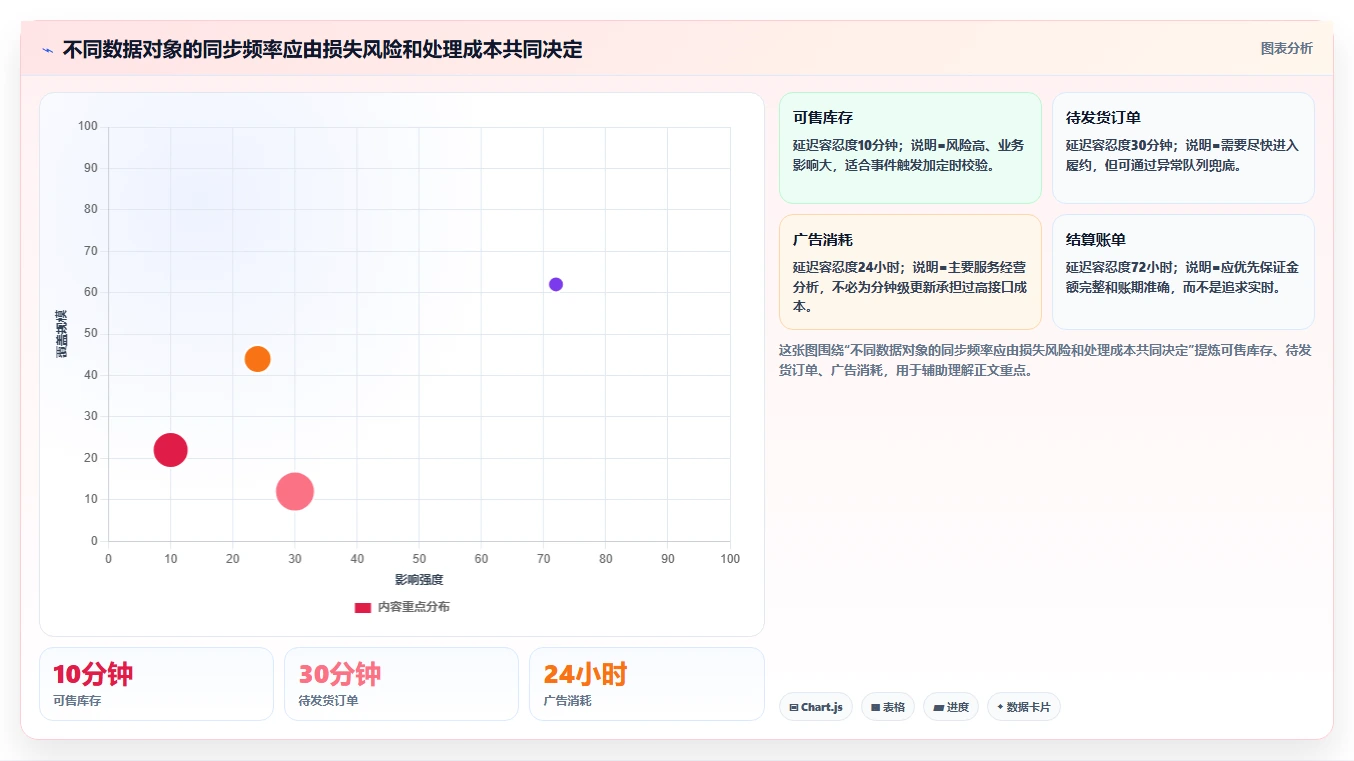Click the Chart.js tag icon
The image size is (1354, 761).
(x=794, y=707)
